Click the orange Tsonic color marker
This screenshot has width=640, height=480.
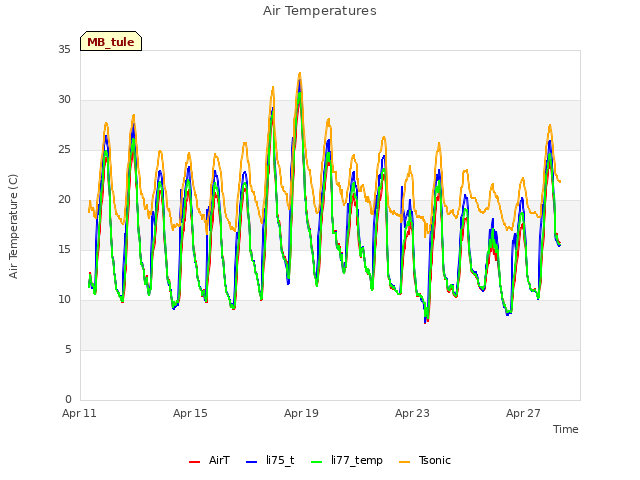tap(404, 462)
